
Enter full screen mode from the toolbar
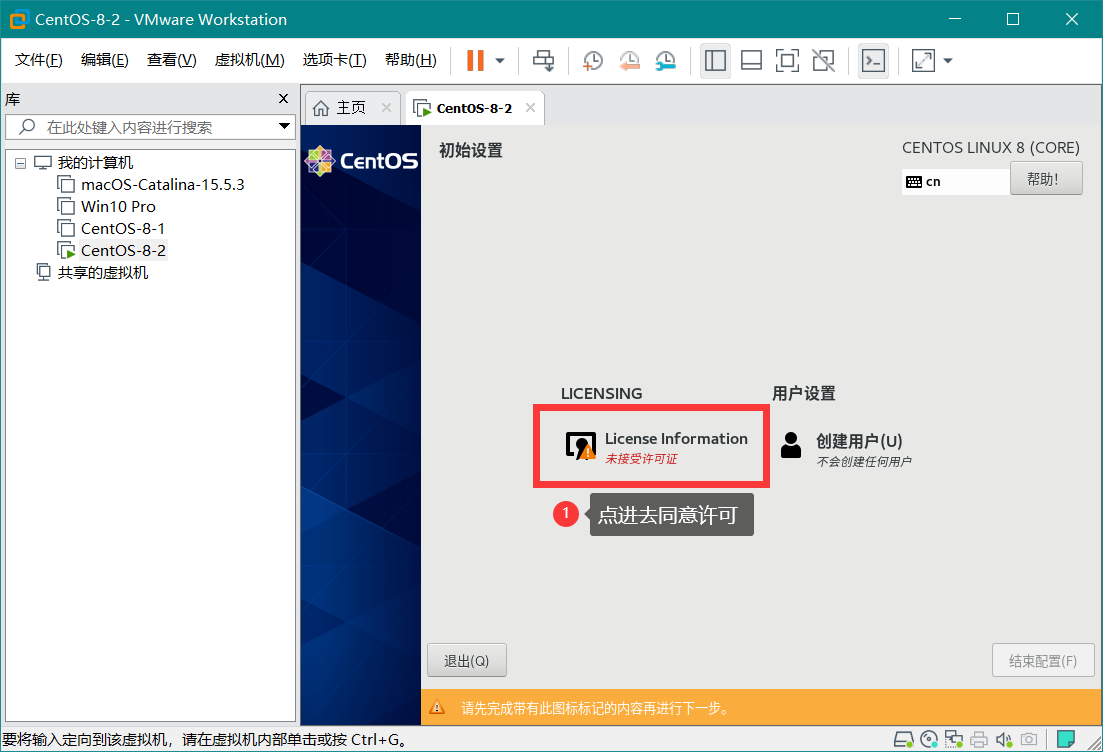point(787,61)
